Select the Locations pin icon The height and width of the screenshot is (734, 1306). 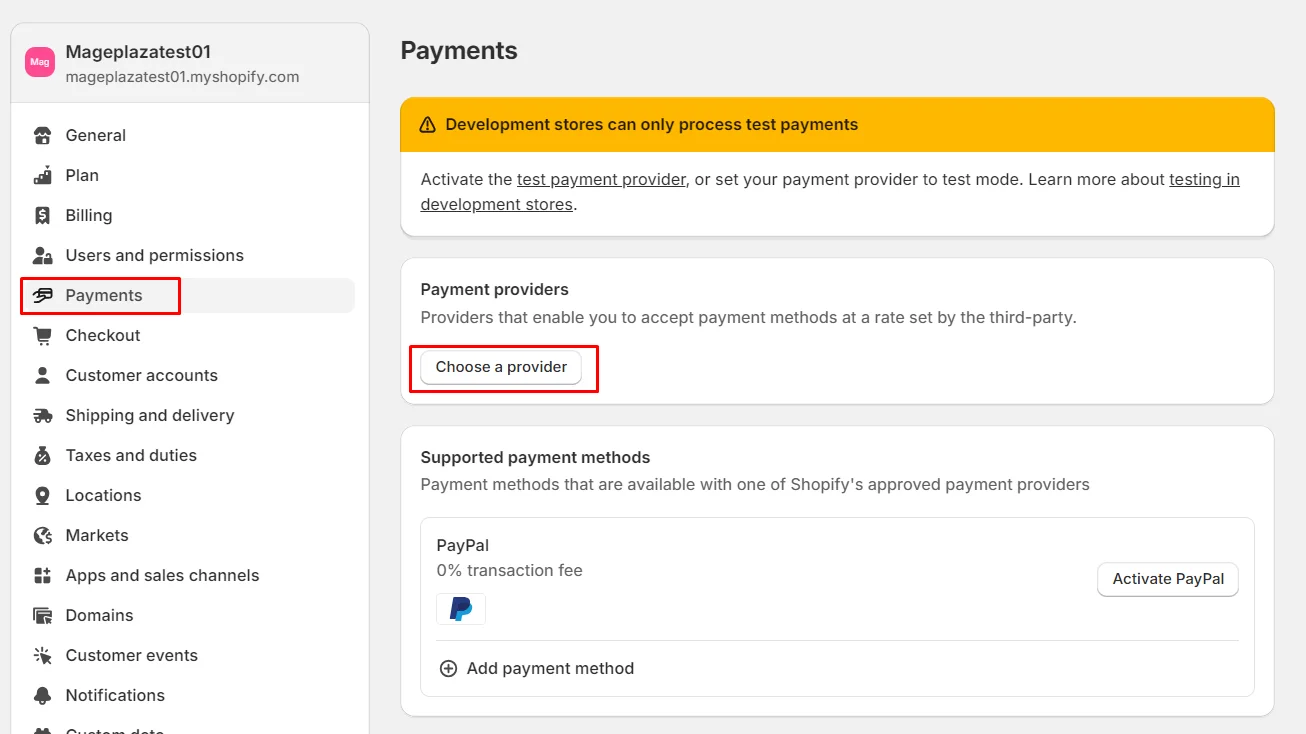[42, 495]
